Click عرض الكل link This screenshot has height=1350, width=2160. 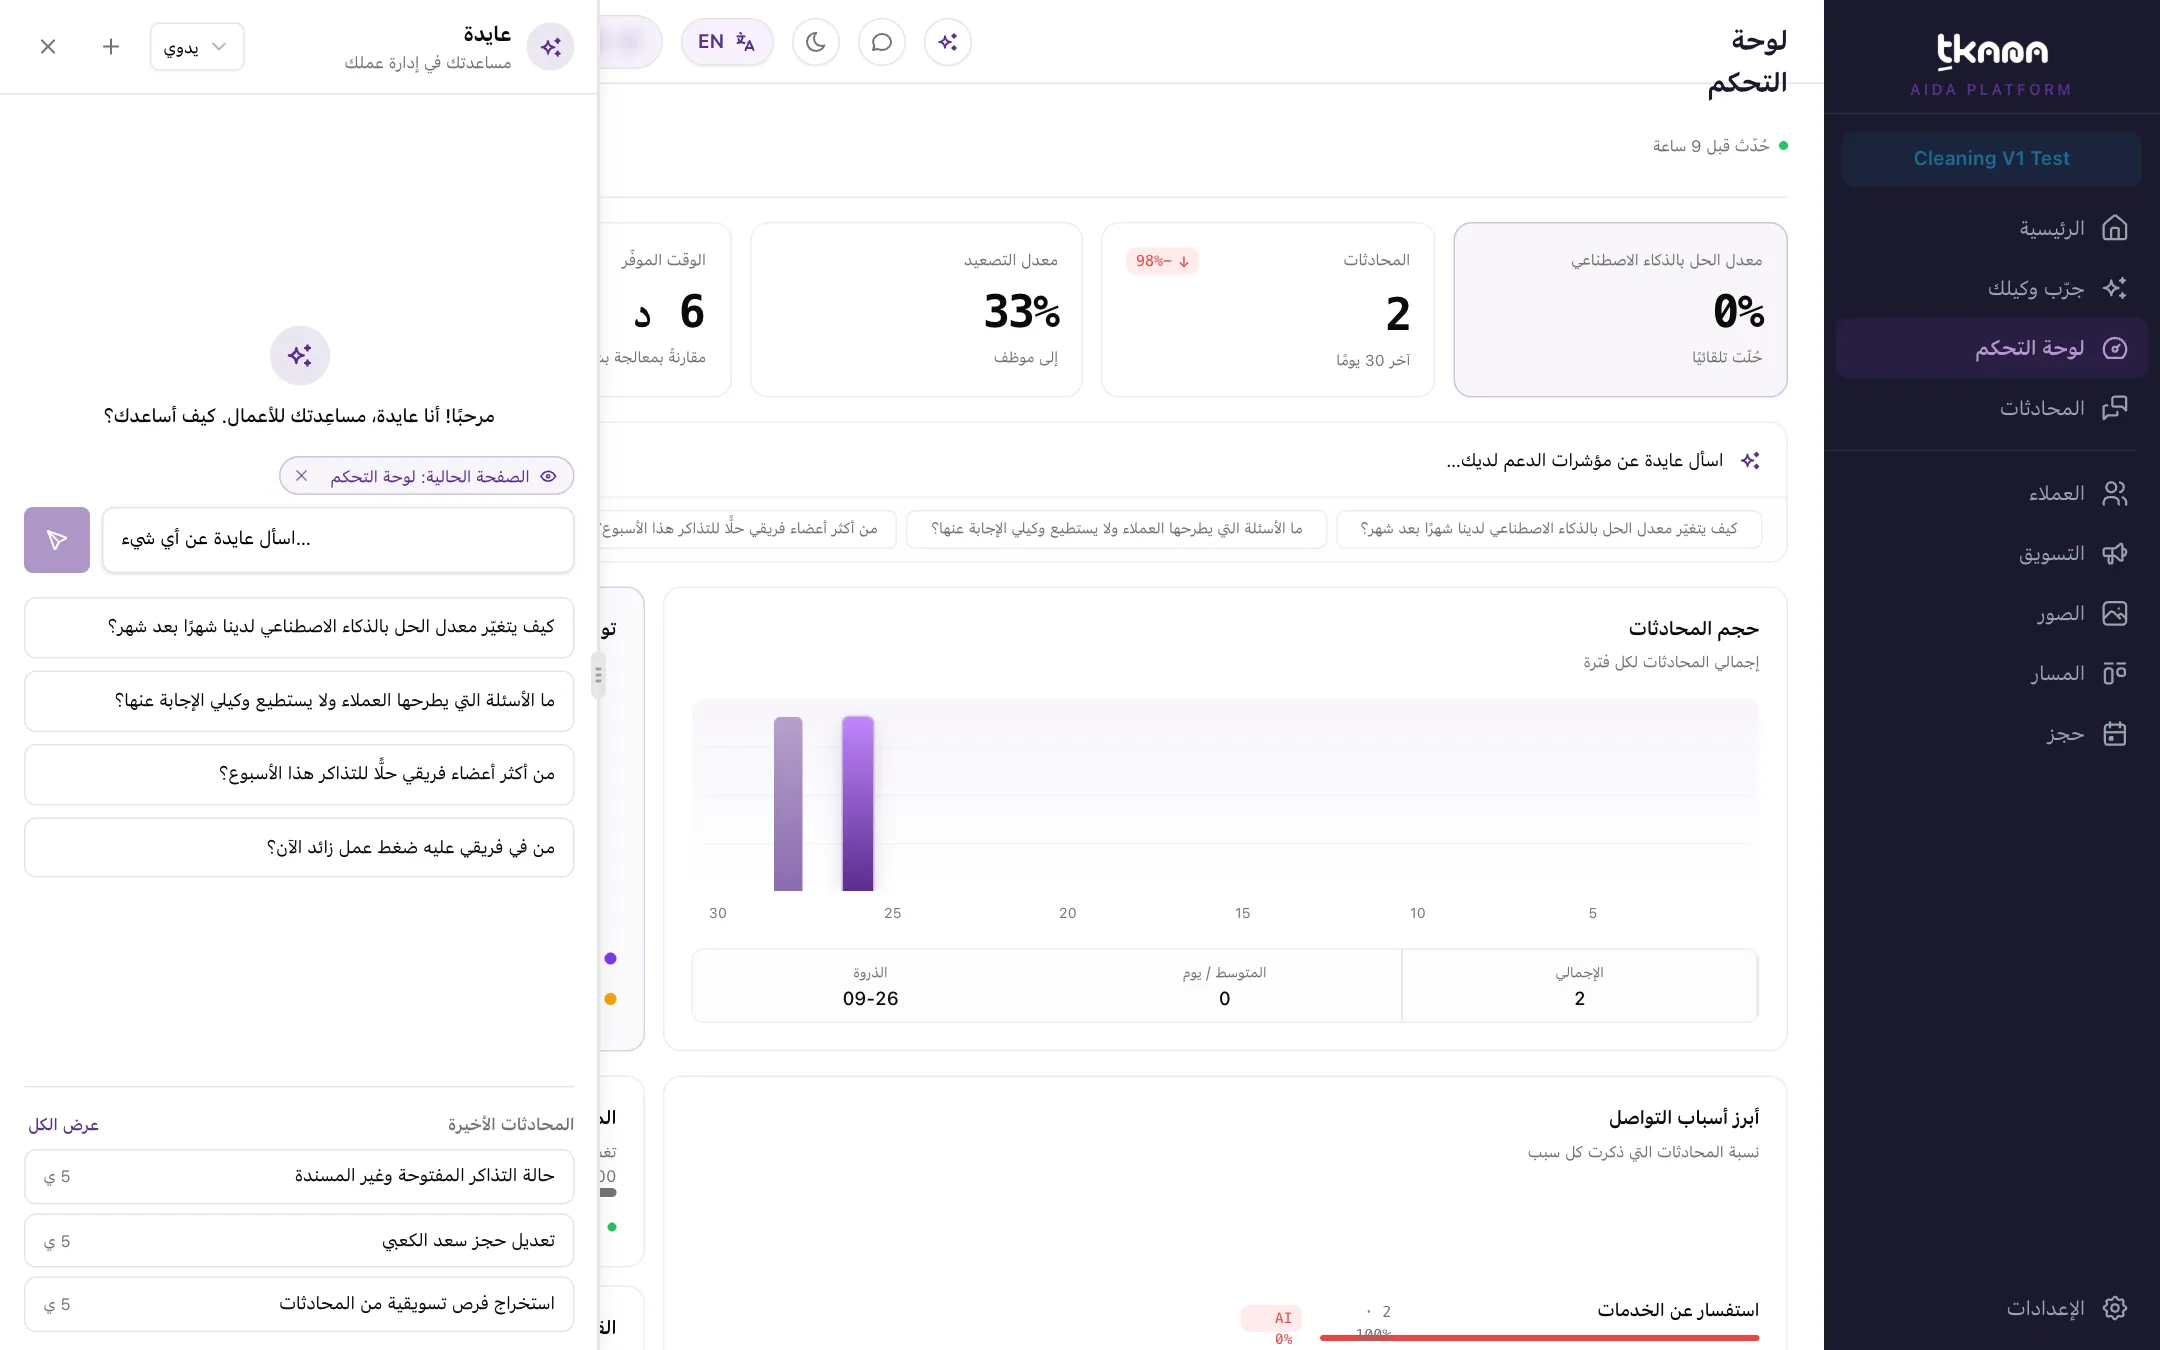click(63, 1125)
